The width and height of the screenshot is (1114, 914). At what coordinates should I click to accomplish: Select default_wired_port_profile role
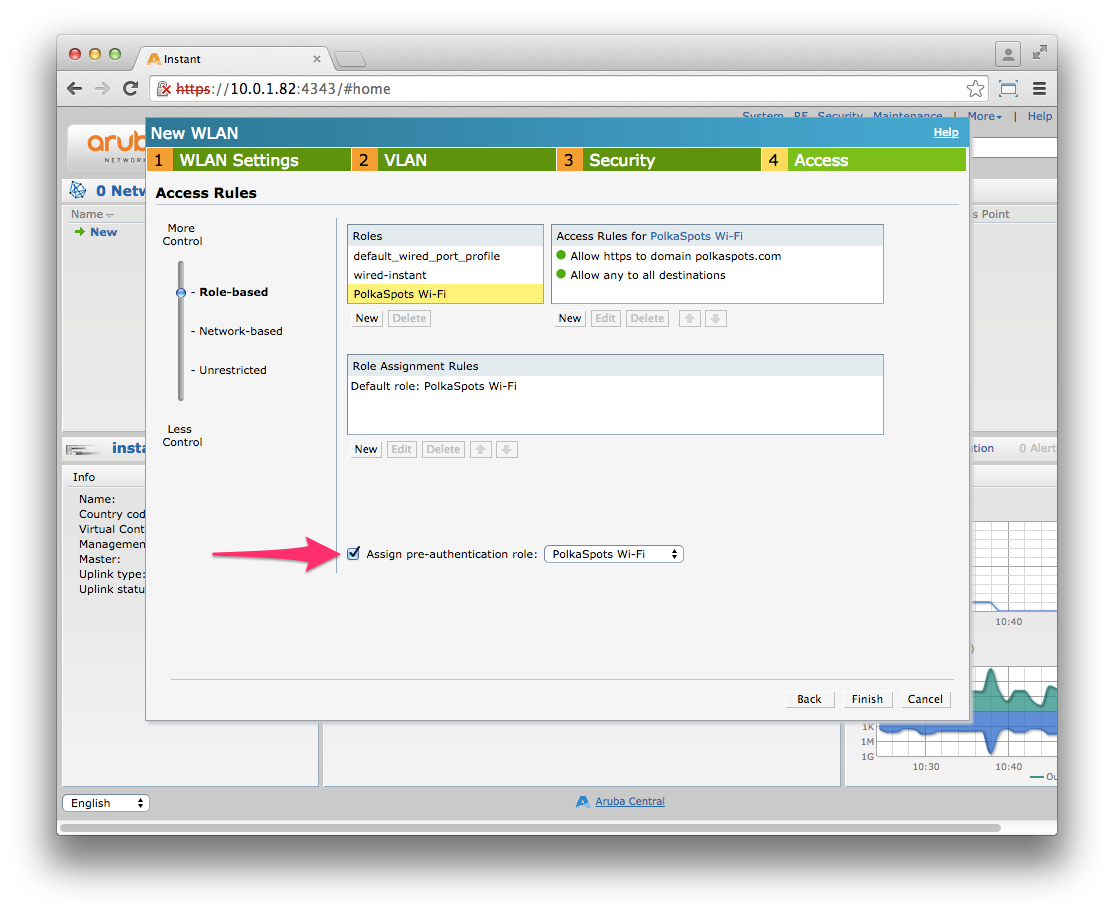point(445,256)
